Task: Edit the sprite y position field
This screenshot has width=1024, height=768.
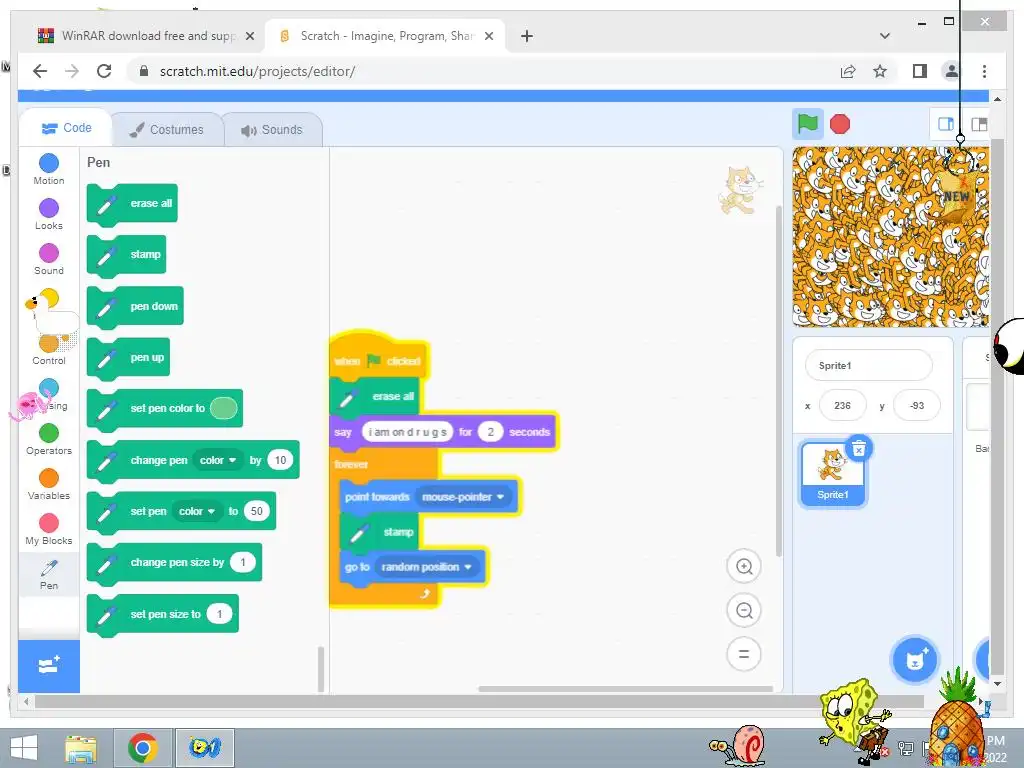Action: pos(917,406)
